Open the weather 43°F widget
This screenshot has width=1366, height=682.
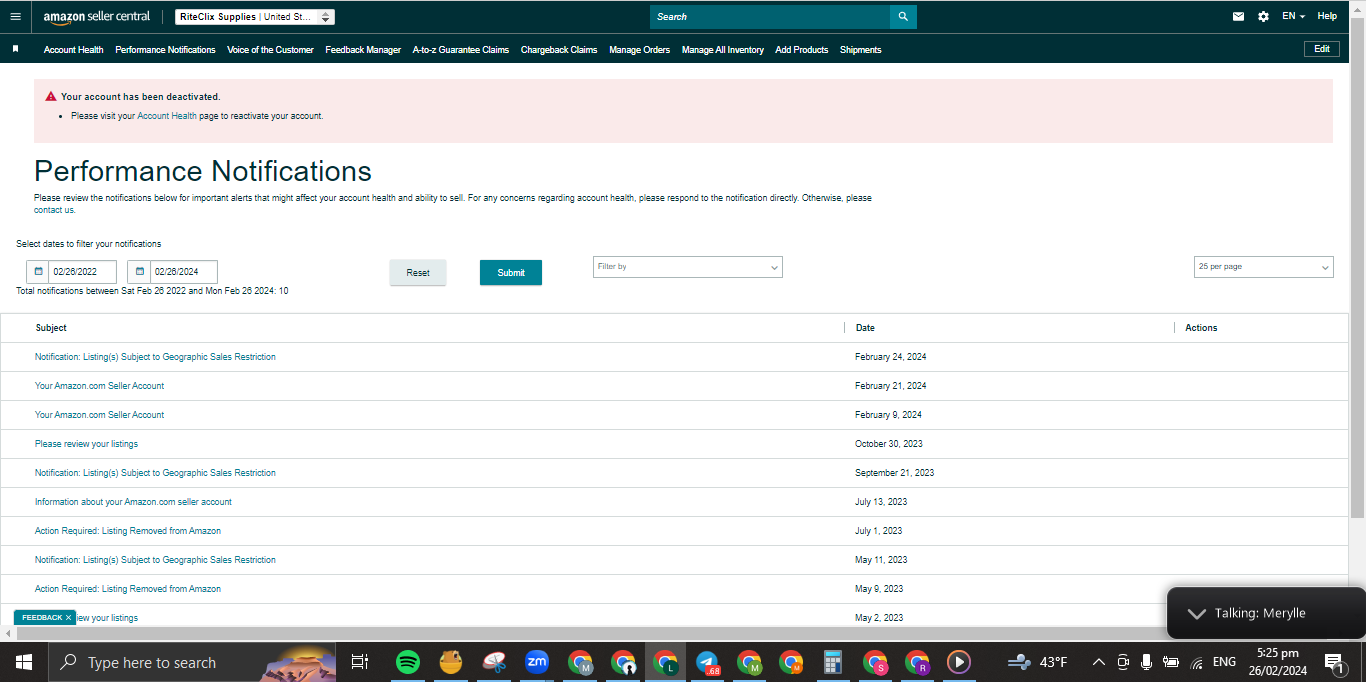1037,662
